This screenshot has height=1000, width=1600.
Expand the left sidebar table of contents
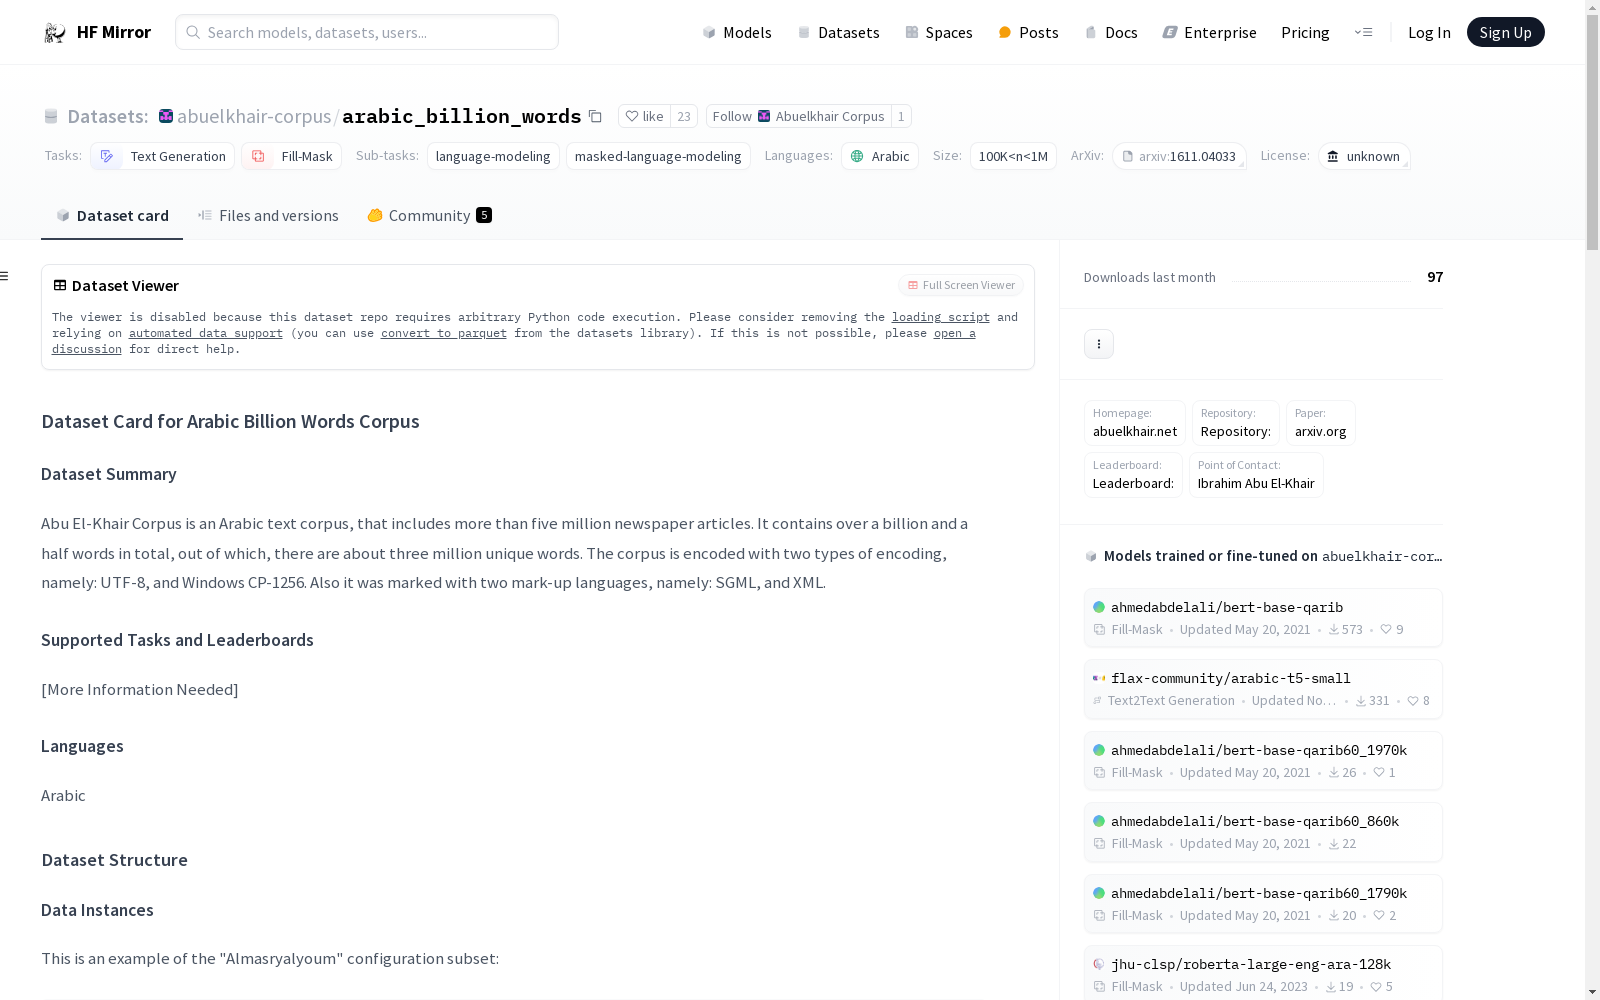pos(5,276)
